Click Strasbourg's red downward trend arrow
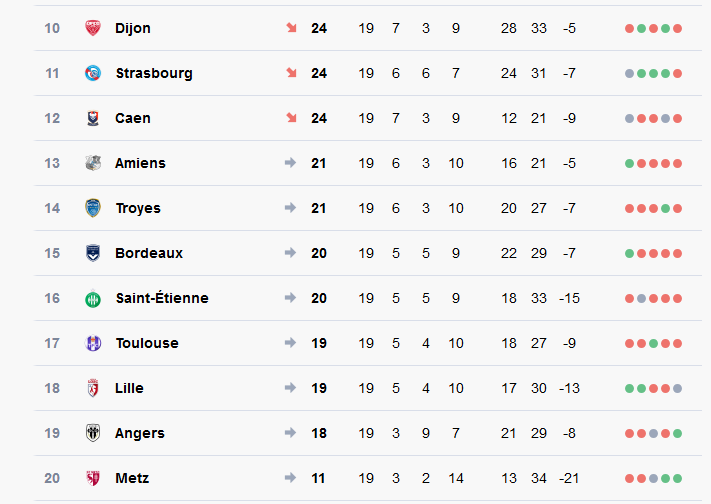 (291, 73)
